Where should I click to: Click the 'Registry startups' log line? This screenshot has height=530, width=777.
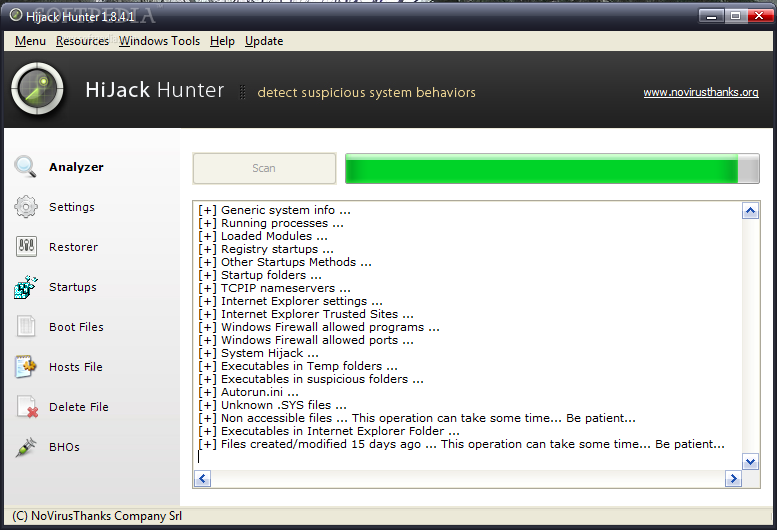pyautogui.click(x=266, y=249)
